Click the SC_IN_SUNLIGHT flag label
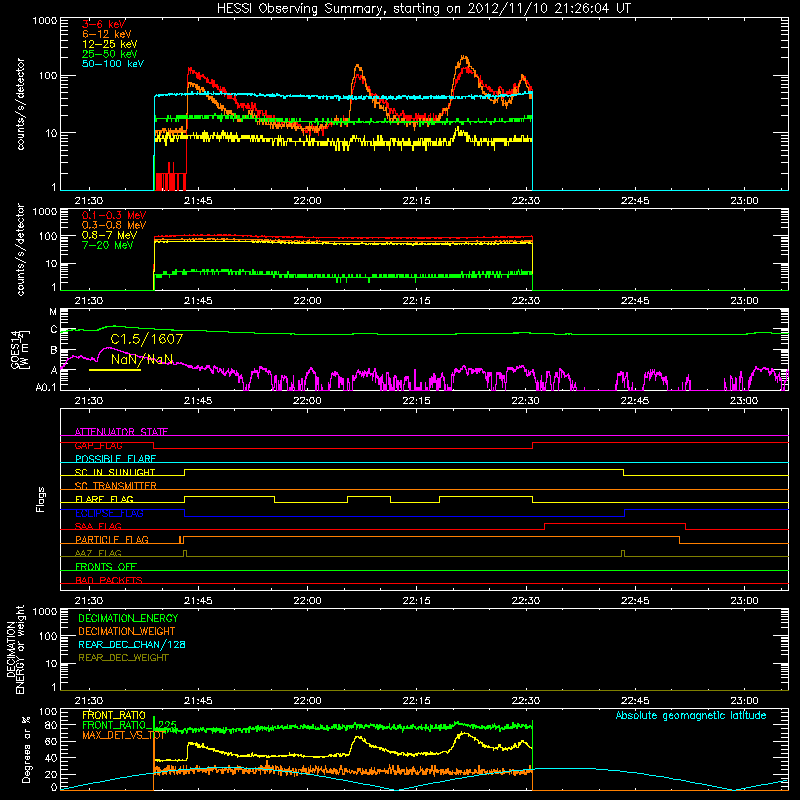800x800 pixels. 115,472
